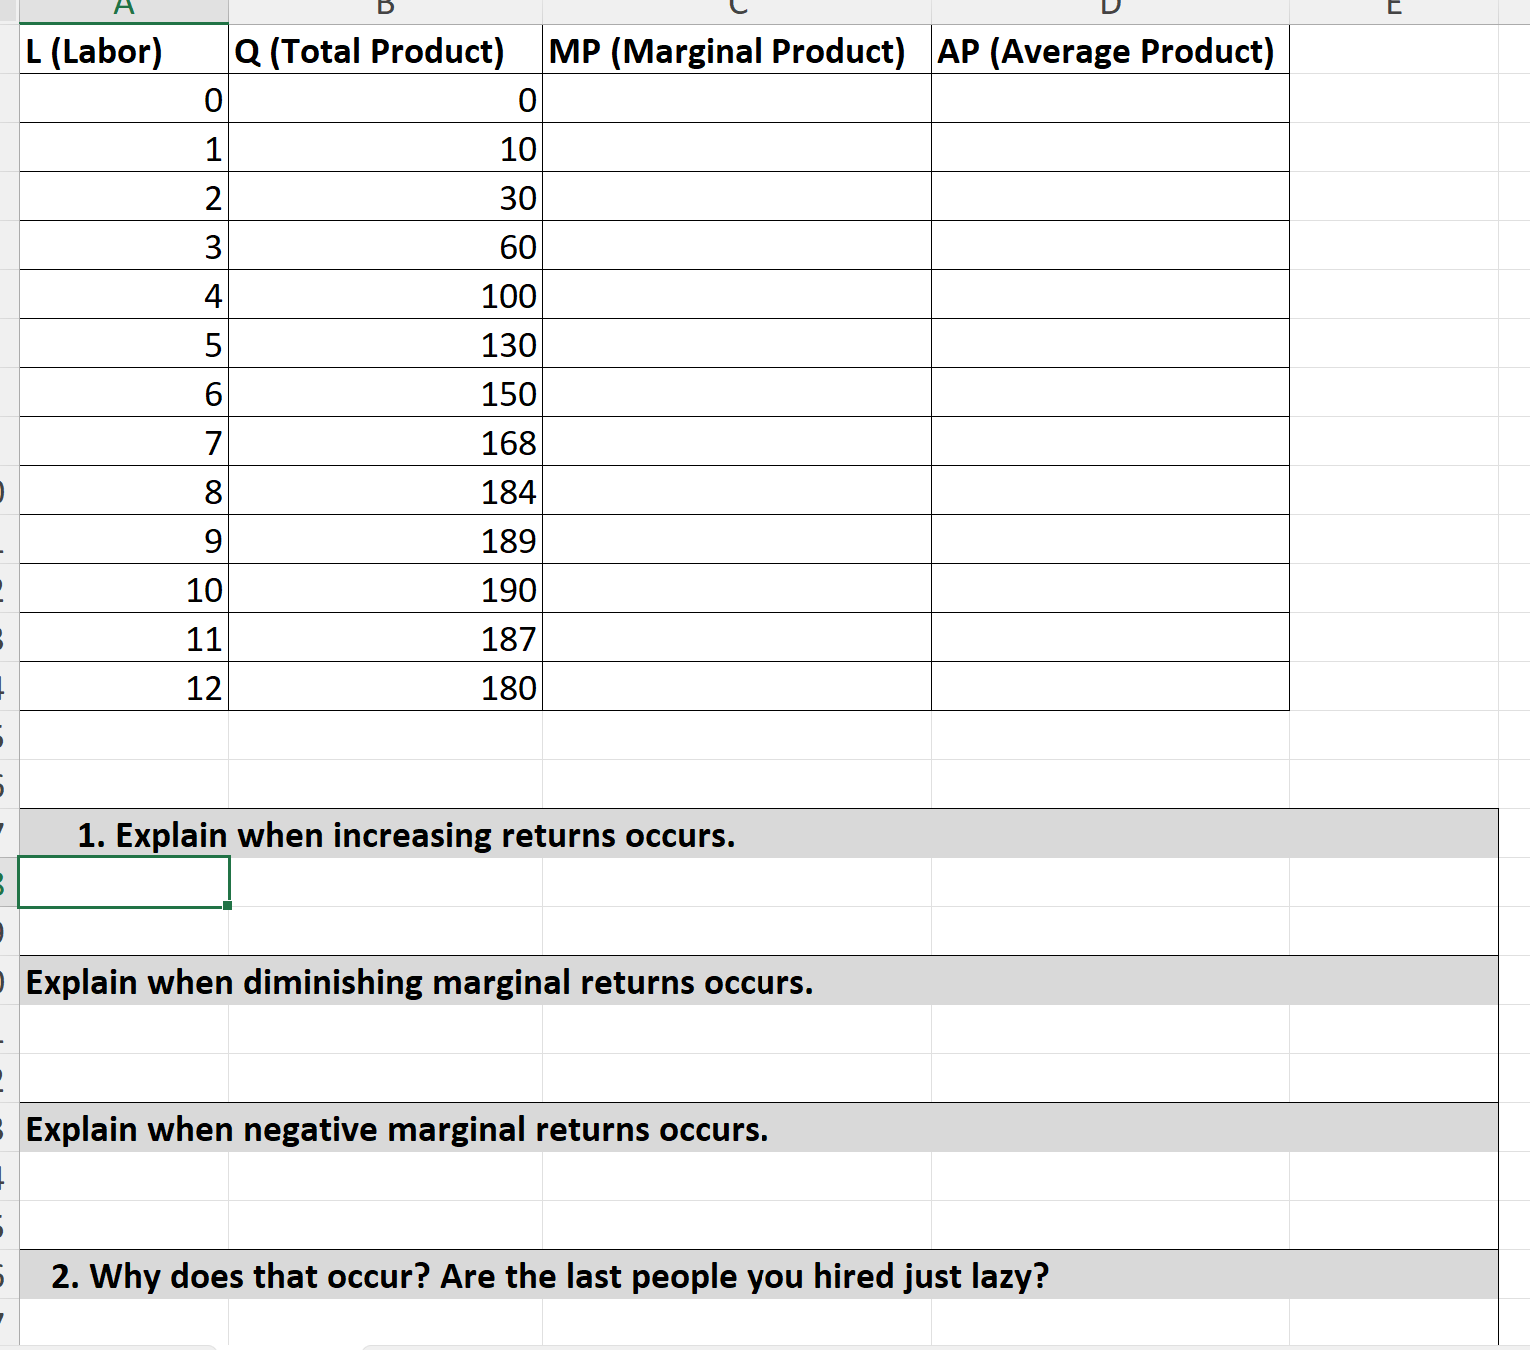Screen dimensions: 1530x1350
Task: Select the AP (Average Product) column heading
Action: coord(1109,50)
